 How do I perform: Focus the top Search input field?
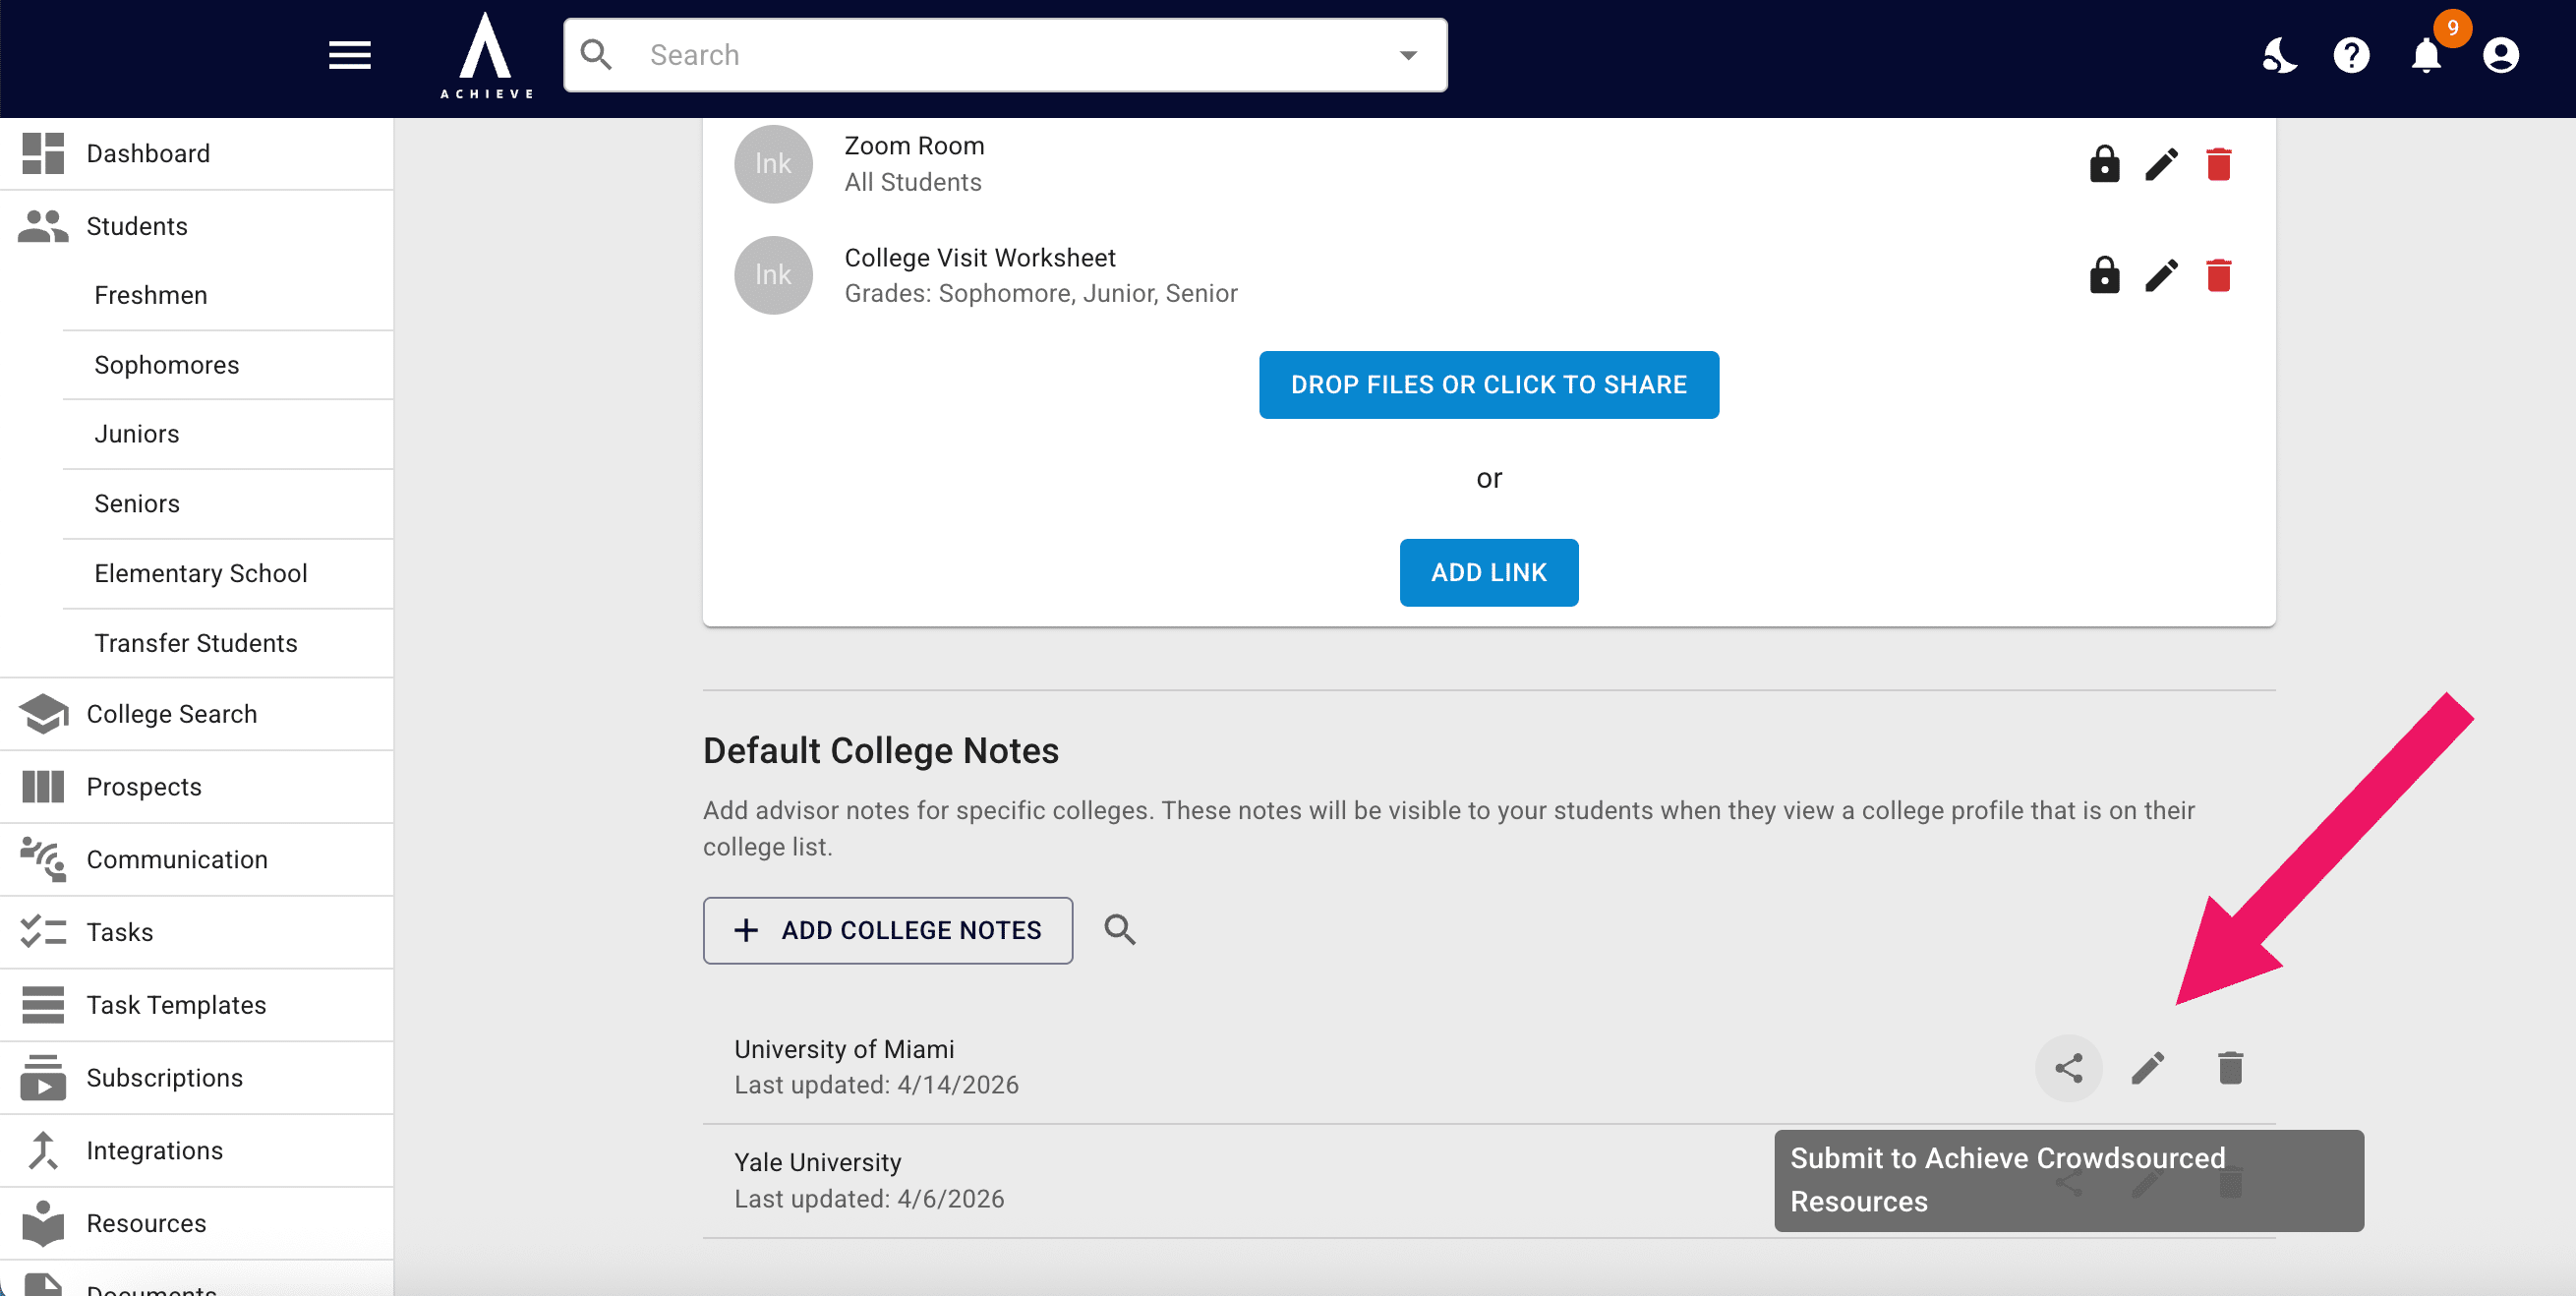(1005, 55)
